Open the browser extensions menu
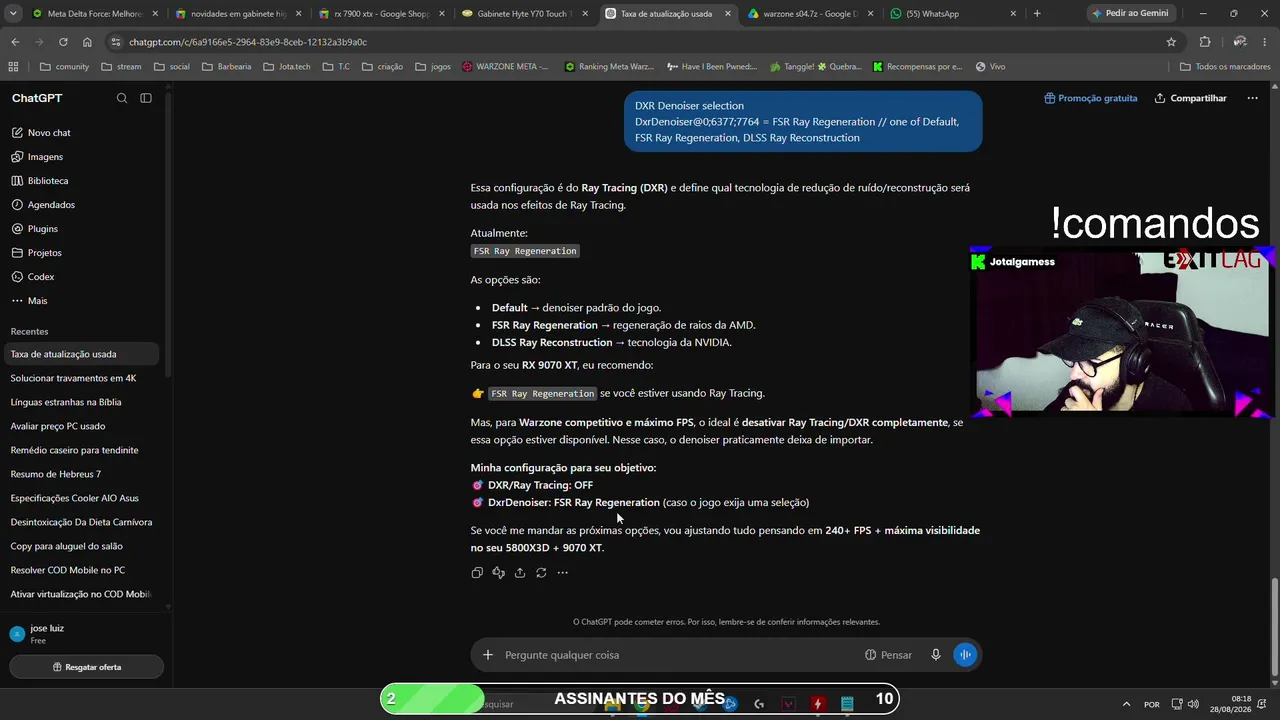1280x720 pixels. [1204, 42]
